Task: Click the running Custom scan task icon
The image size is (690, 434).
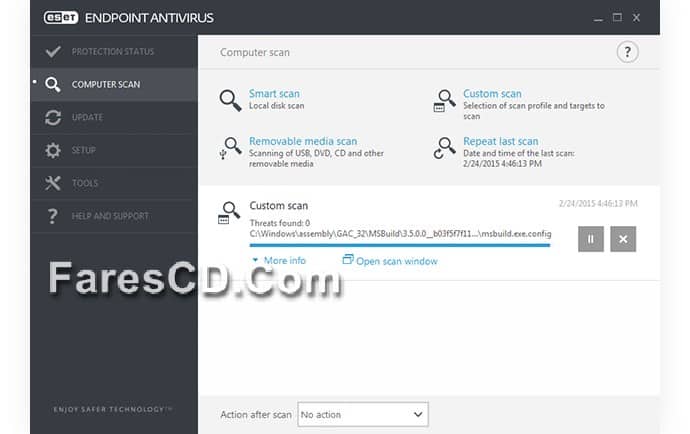Action: [229, 213]
